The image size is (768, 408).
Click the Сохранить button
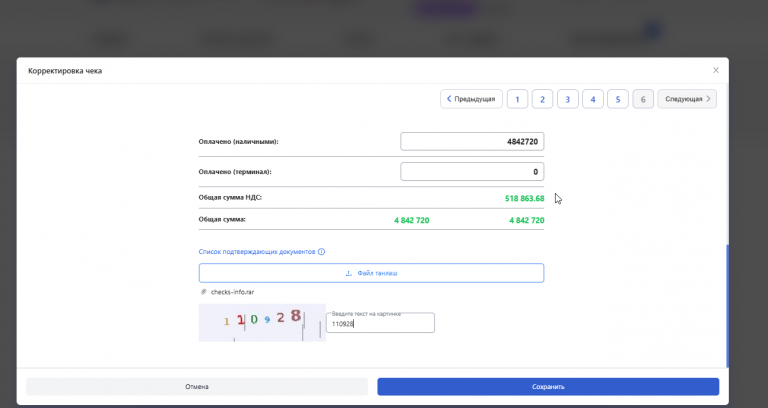tap(548, 387)
